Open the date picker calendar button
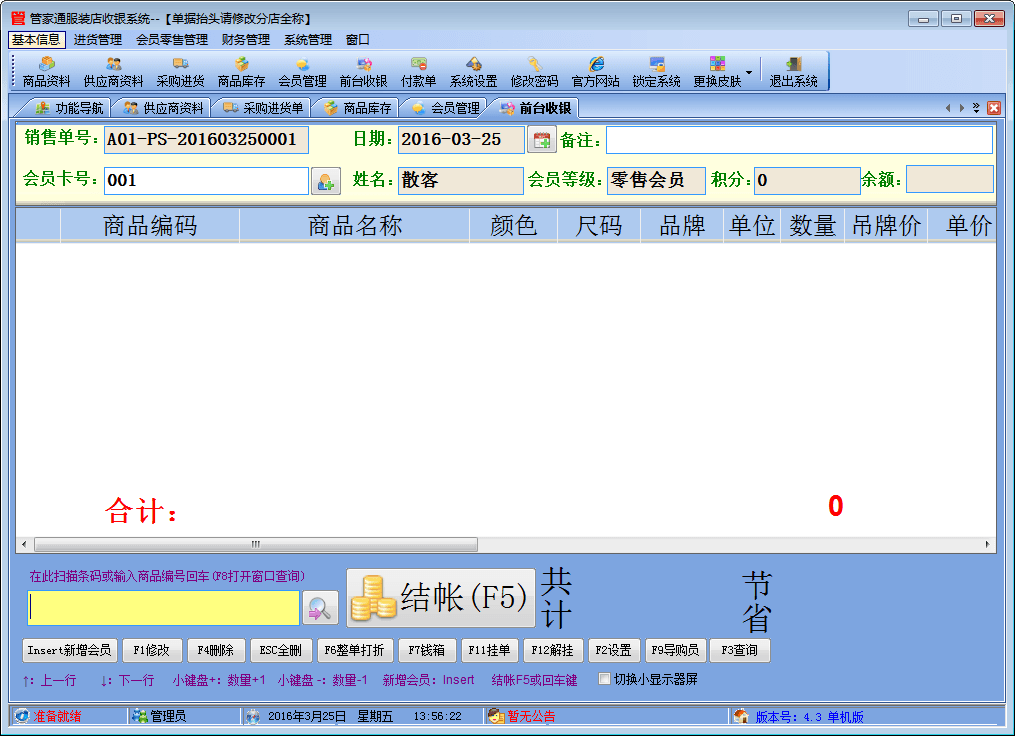Viewport: 1015px width, 736px height. [x=541, y=140]
